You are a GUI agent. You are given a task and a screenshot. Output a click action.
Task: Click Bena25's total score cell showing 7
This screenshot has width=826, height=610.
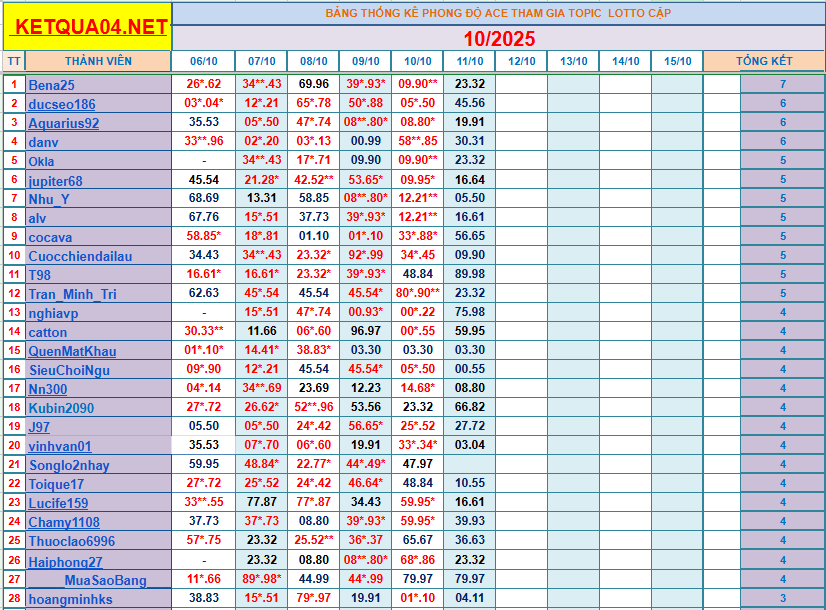(783, 85)
